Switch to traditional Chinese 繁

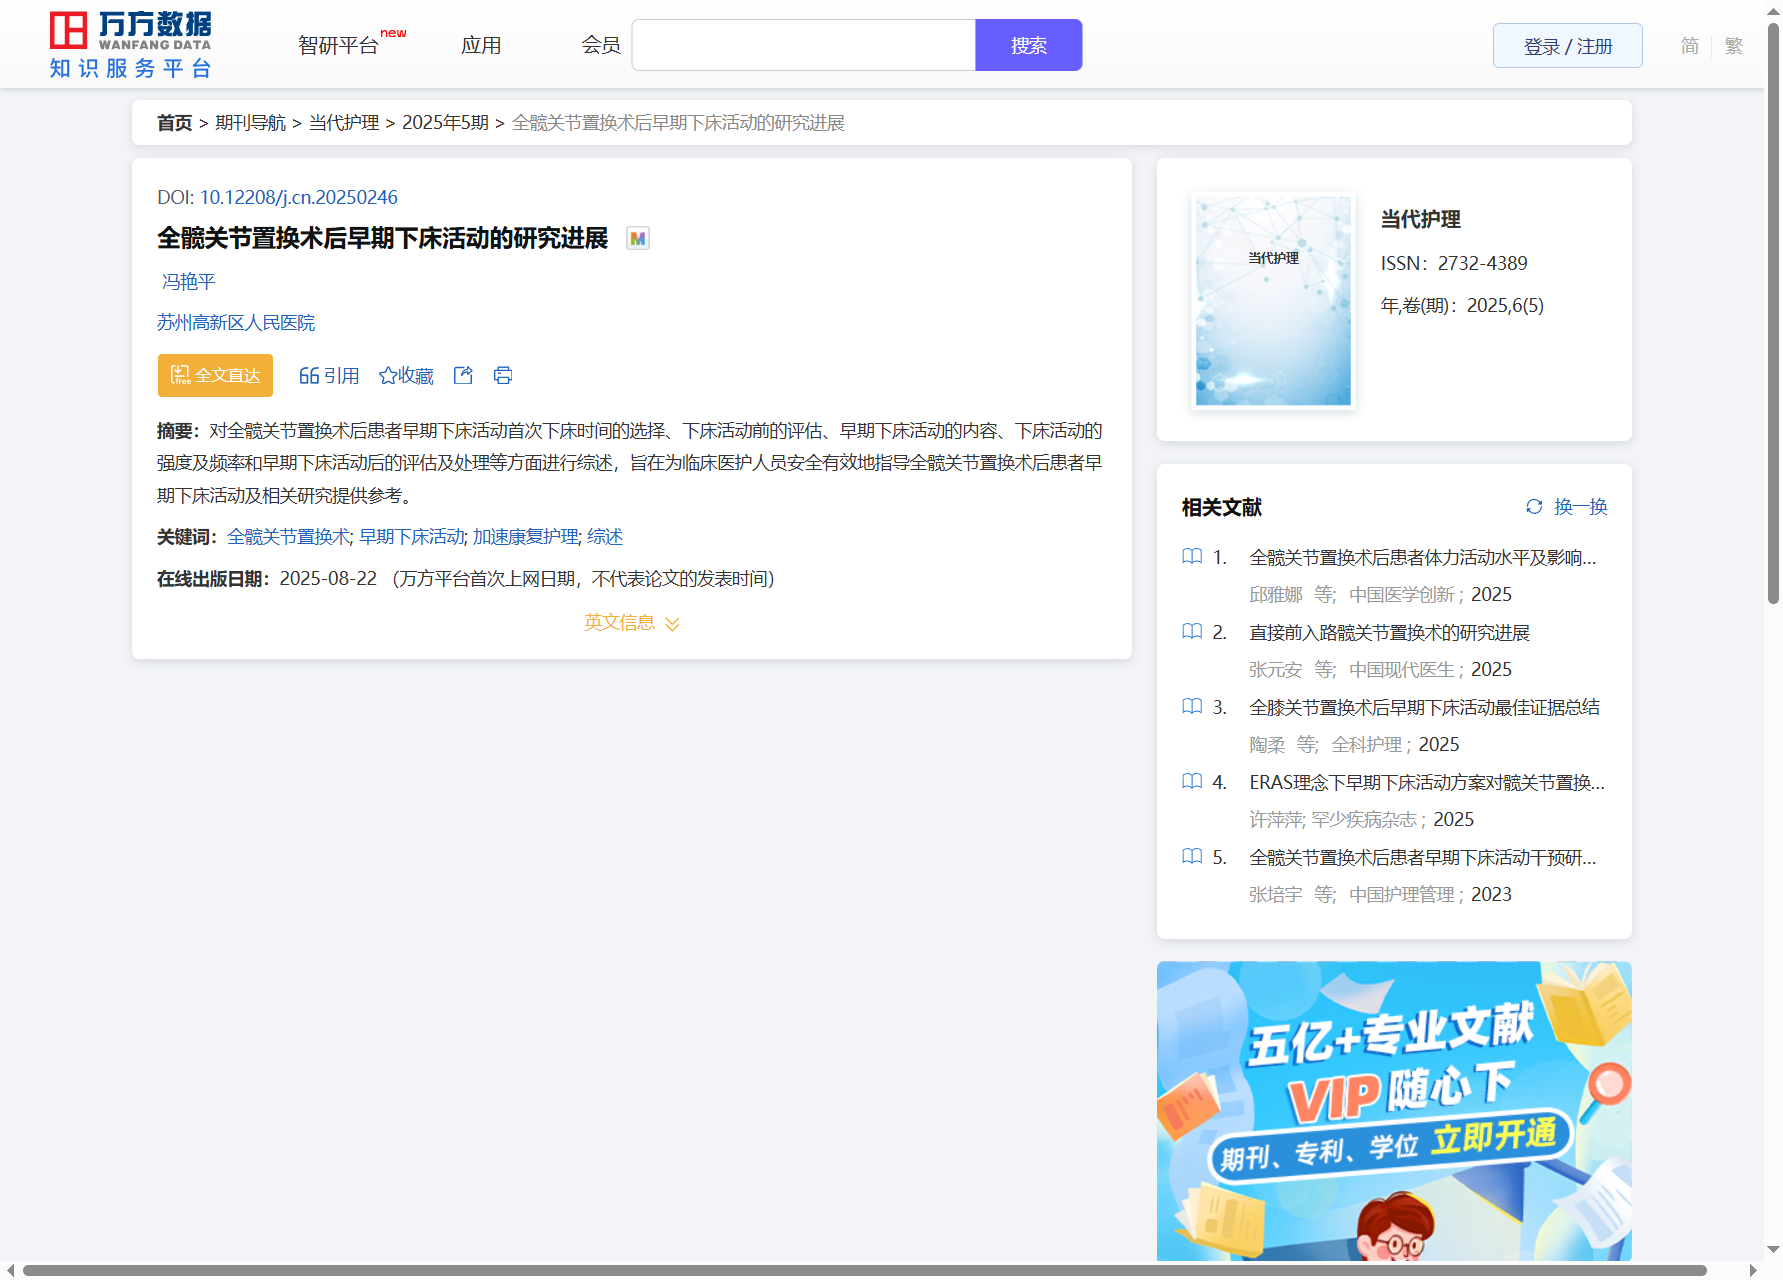point(1733,46)
